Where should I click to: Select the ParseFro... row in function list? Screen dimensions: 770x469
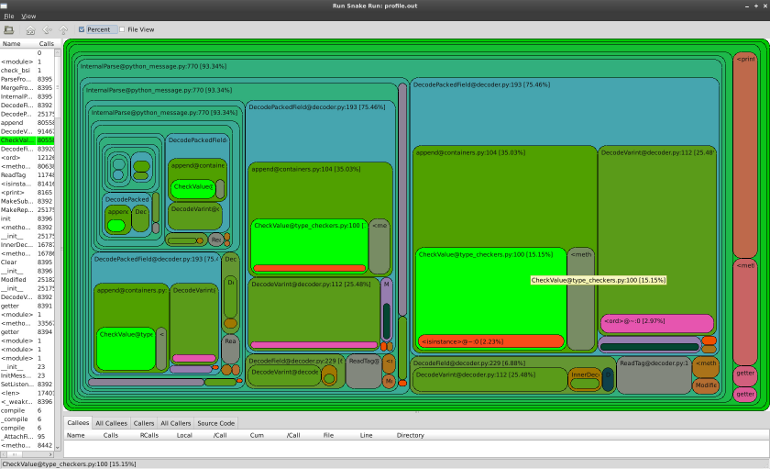point(27,79)
